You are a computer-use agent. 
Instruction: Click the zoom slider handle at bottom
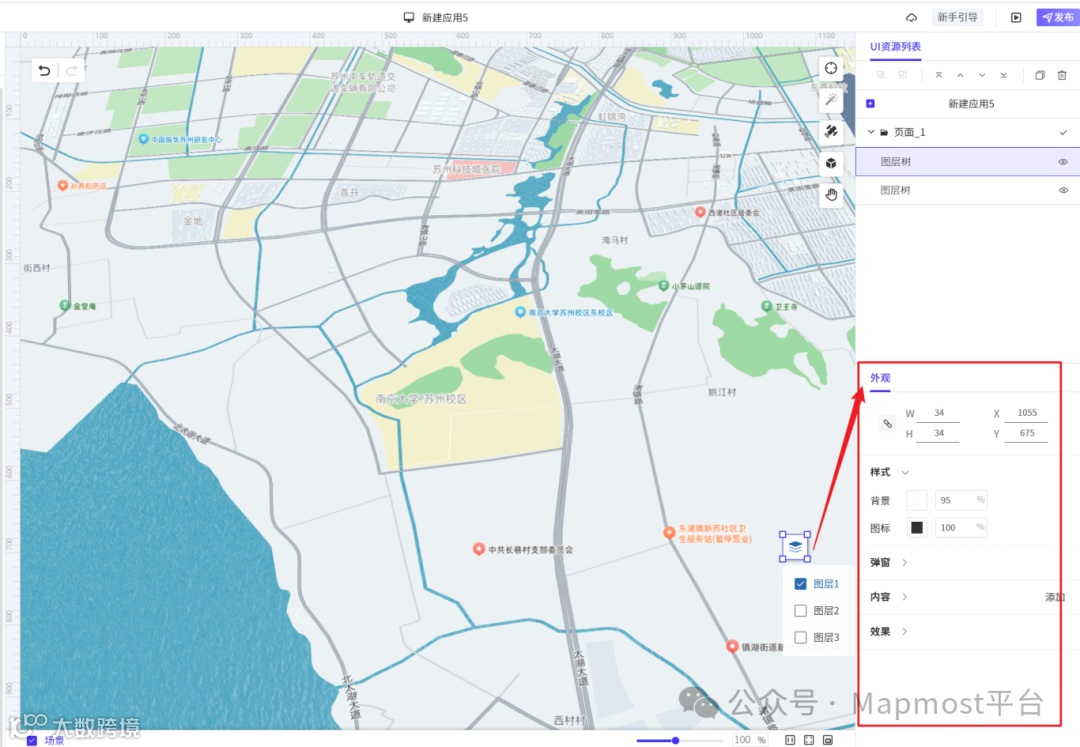click(676, 741)
